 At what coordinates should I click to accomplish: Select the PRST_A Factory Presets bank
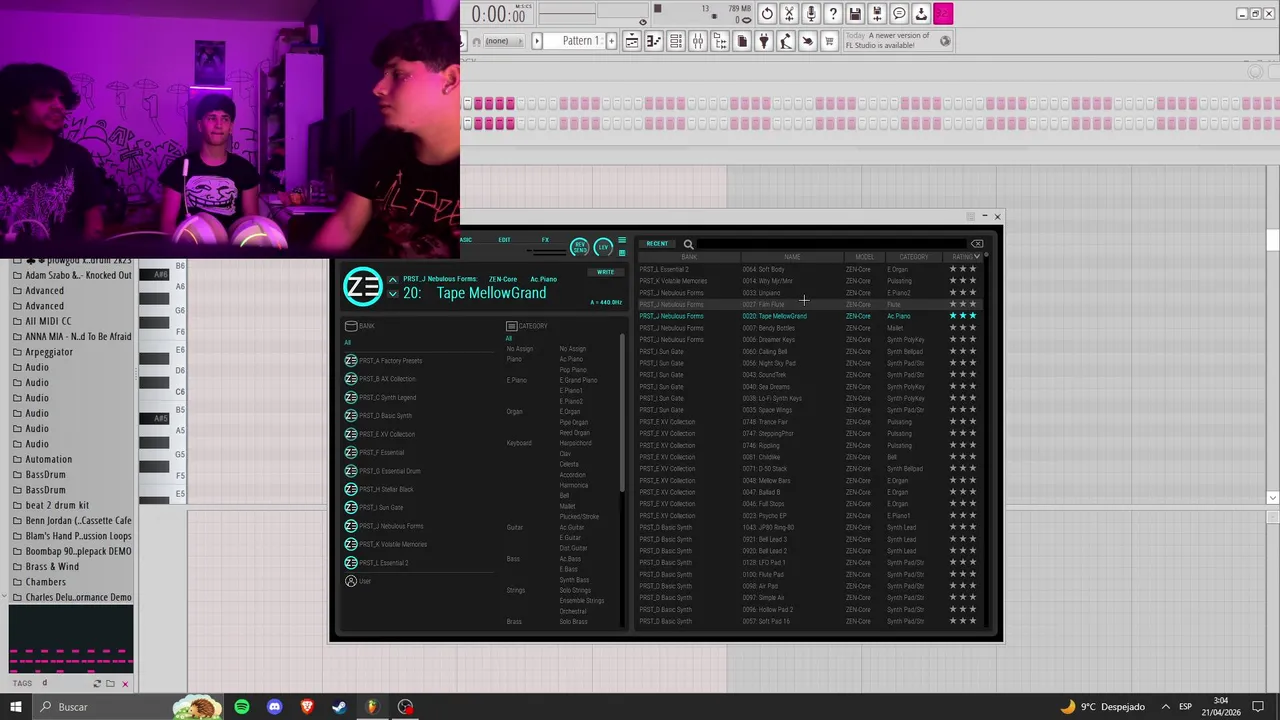coord(390,361)
